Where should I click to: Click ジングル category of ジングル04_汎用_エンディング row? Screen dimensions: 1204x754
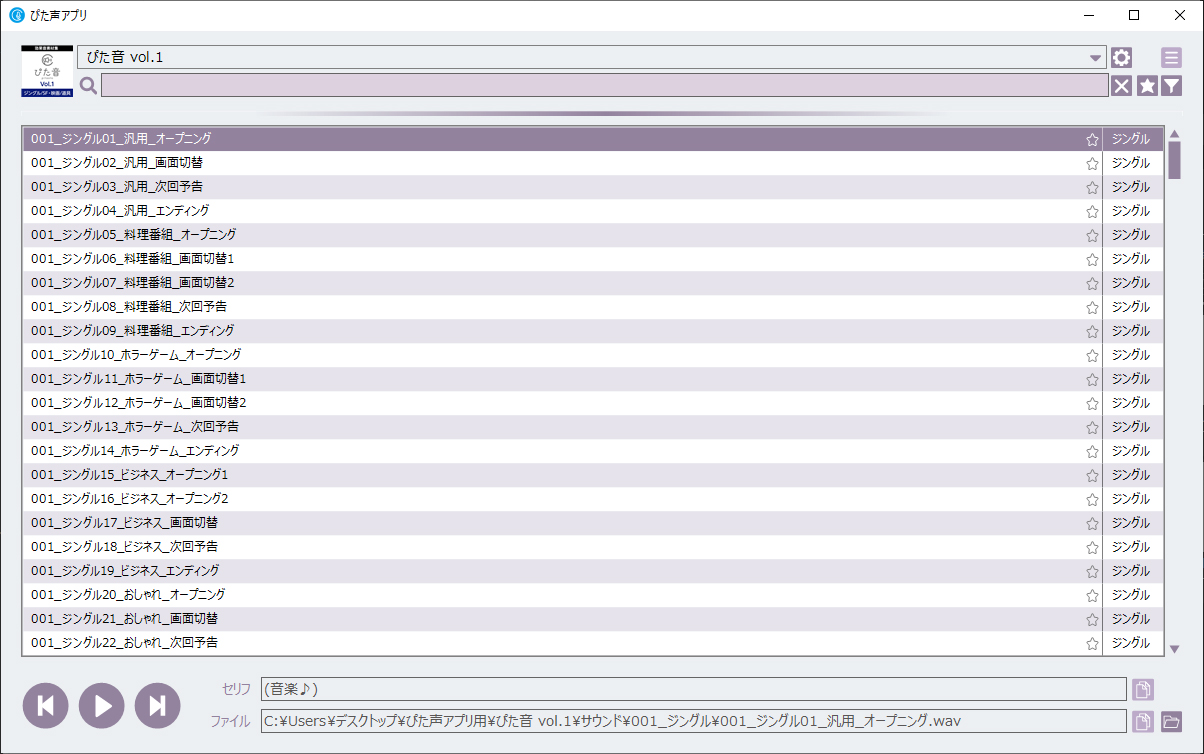pos(1131,211)
